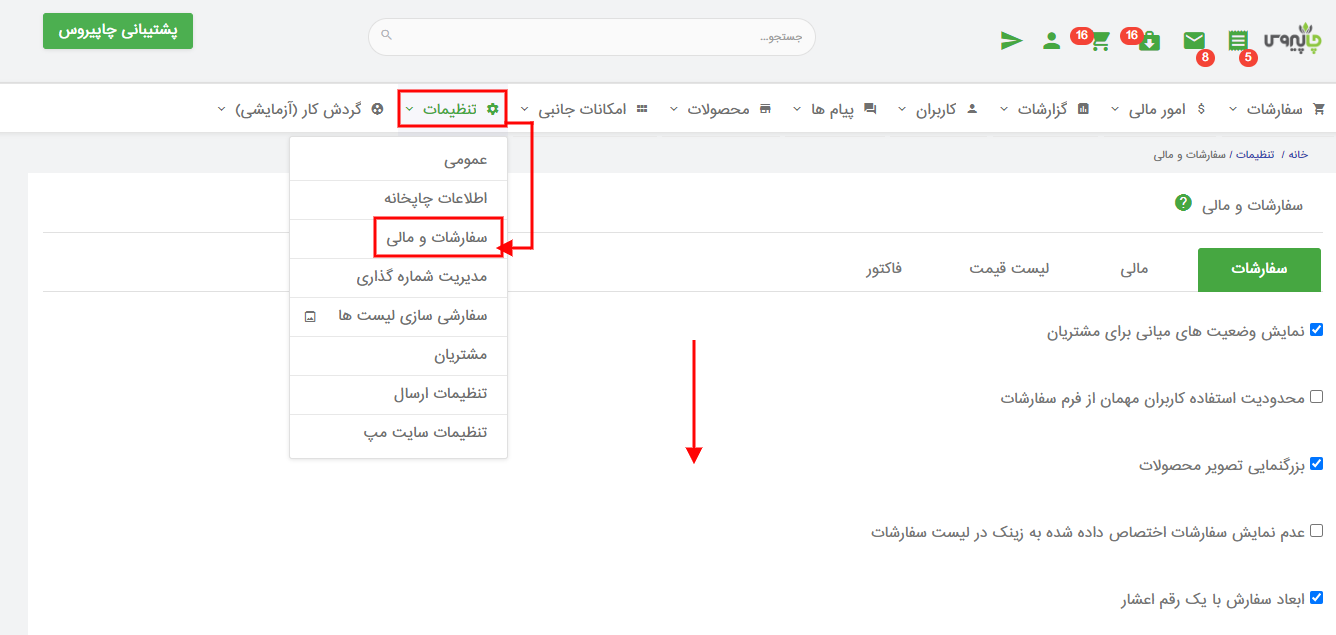This screenshot has width=1336, height=635.
Task: Open سفارشی سازی لیست ها menu entry
Action: [398, 316]
